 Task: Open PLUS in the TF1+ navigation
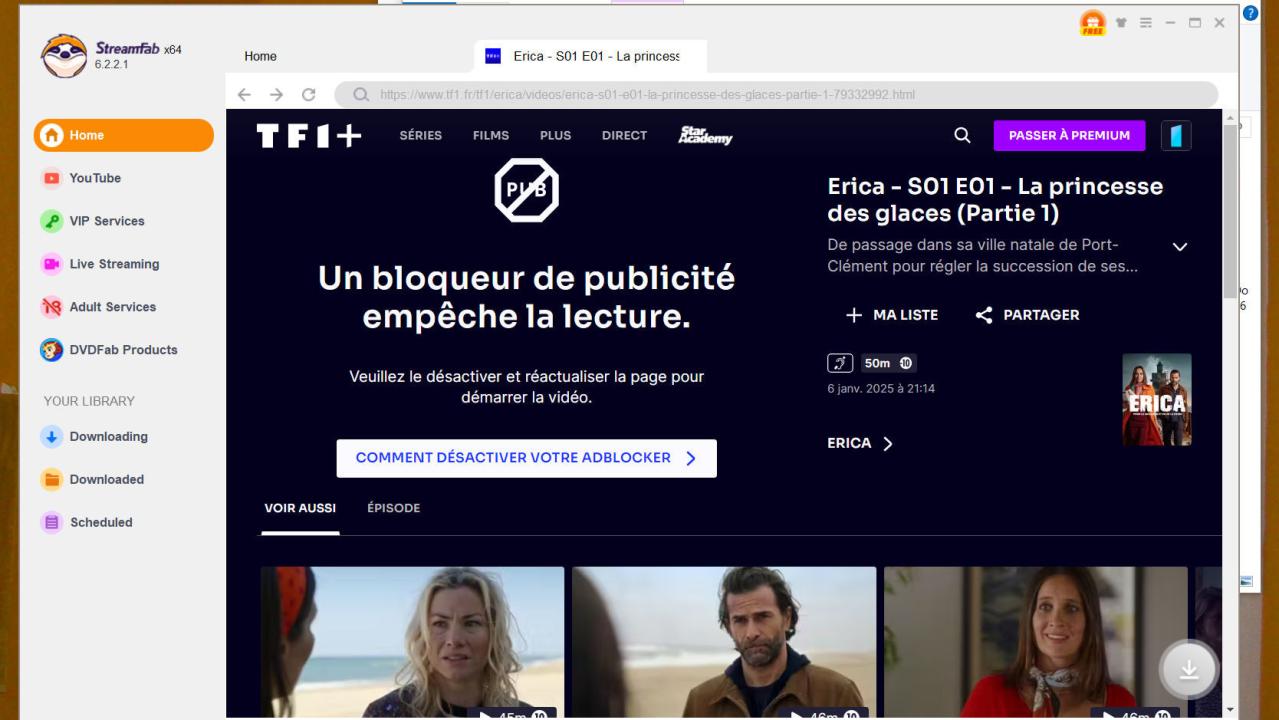pyautogui.click(x=555, y=135)
